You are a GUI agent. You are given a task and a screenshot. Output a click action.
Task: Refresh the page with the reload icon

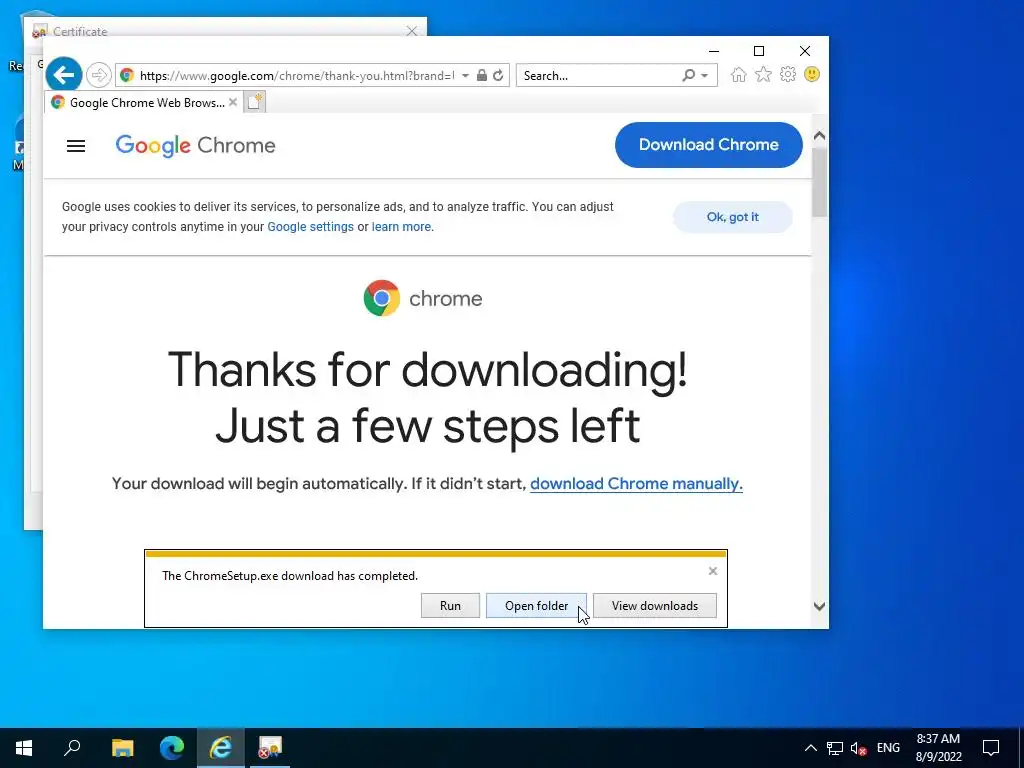click(x=498, y=75)
